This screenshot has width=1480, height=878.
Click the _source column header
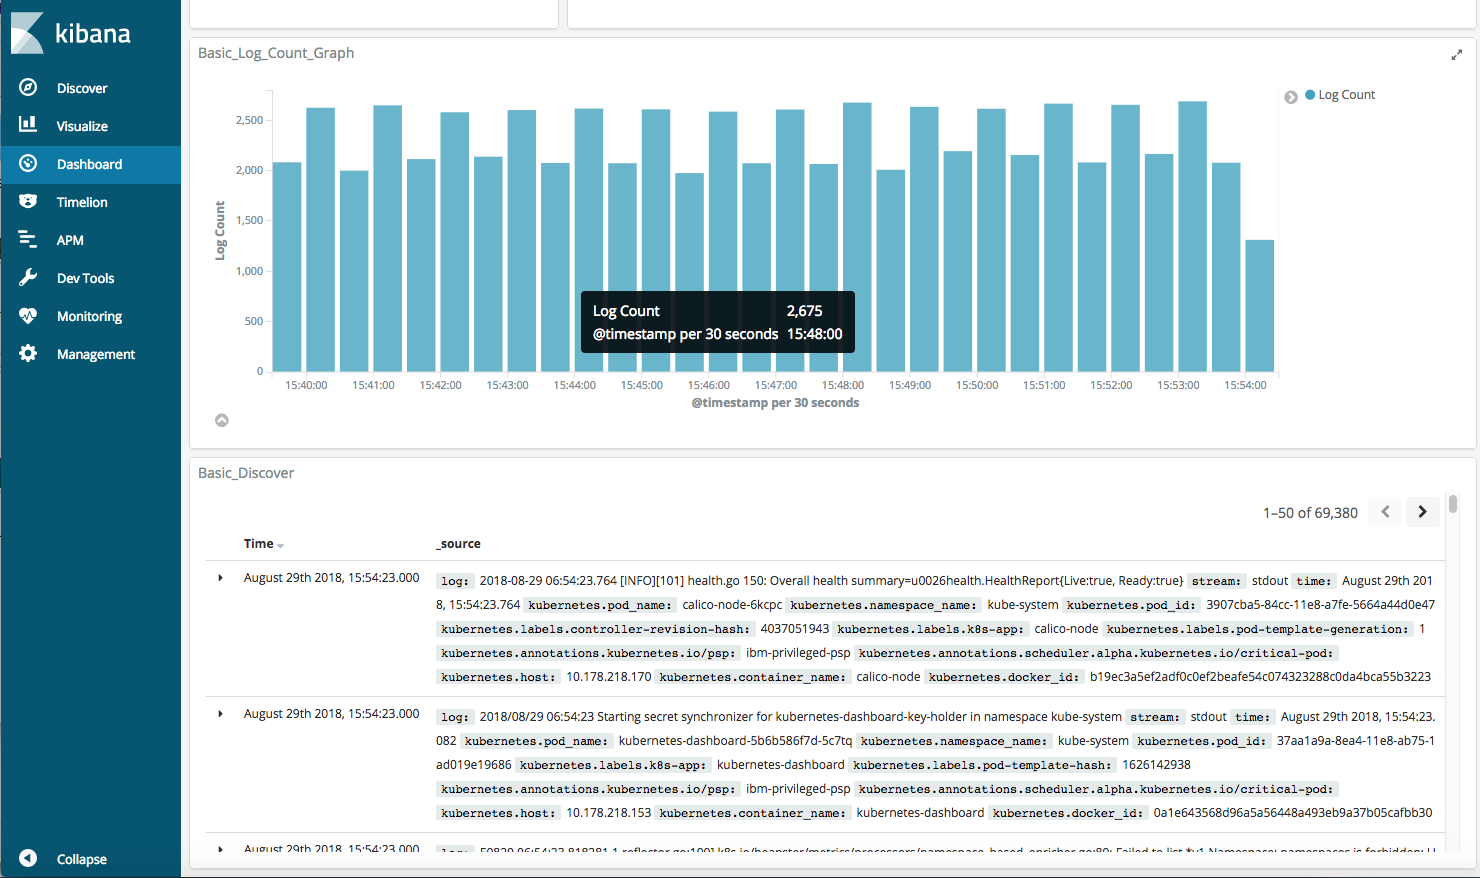pos(458,544)
